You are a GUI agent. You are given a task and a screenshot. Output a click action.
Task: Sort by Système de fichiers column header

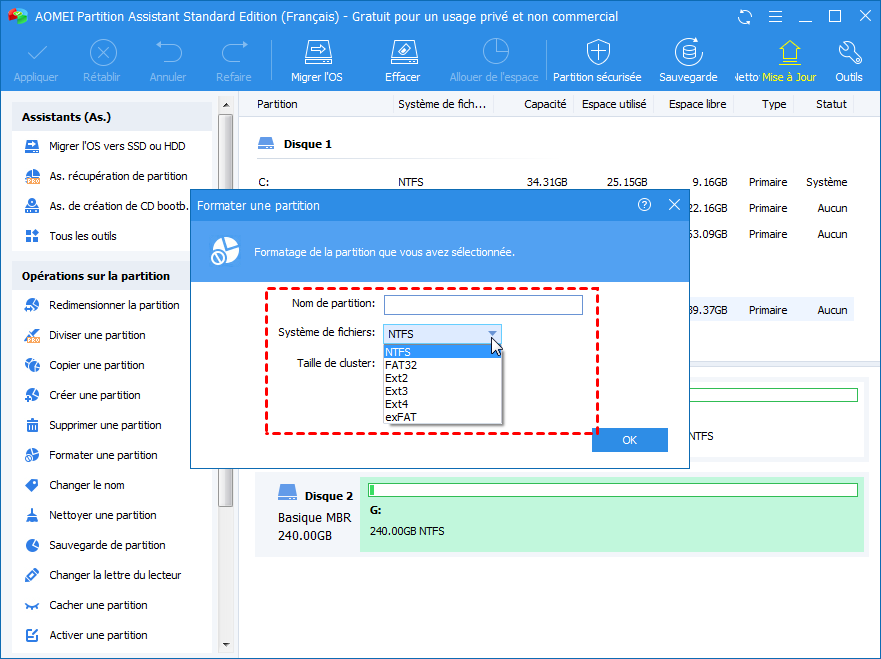tap(442, 104)
